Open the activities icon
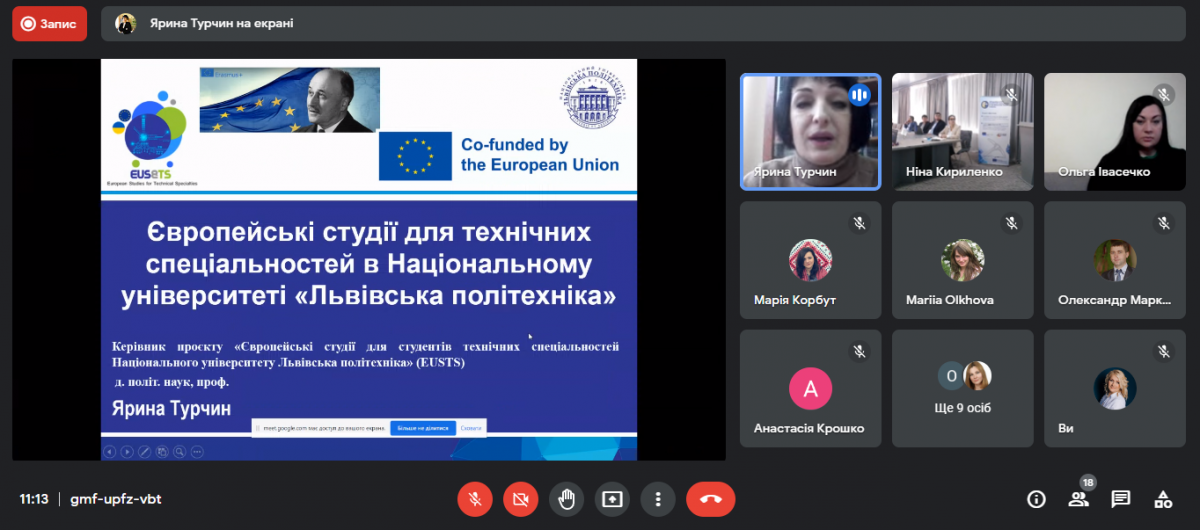The width and height of the screenshot is (1200, 530). point(1163,499)
